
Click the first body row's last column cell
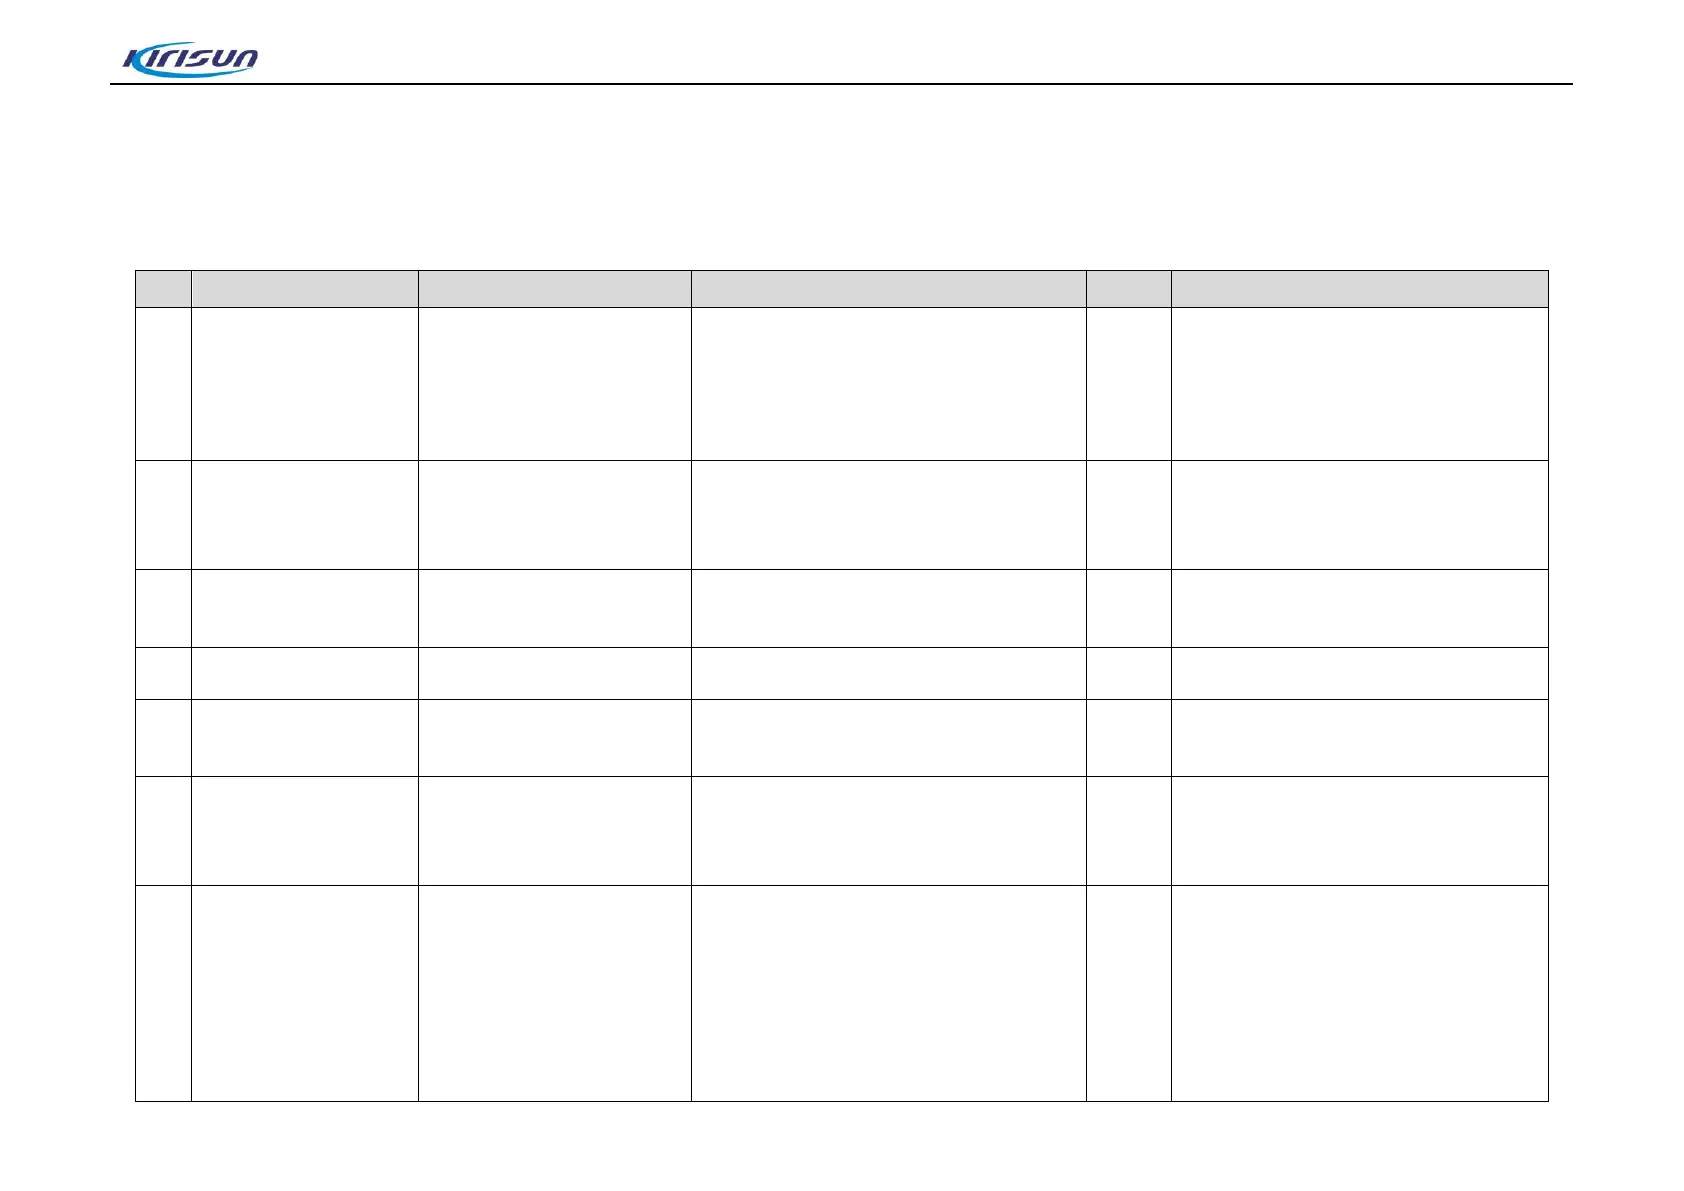(x=1359, y=384)
